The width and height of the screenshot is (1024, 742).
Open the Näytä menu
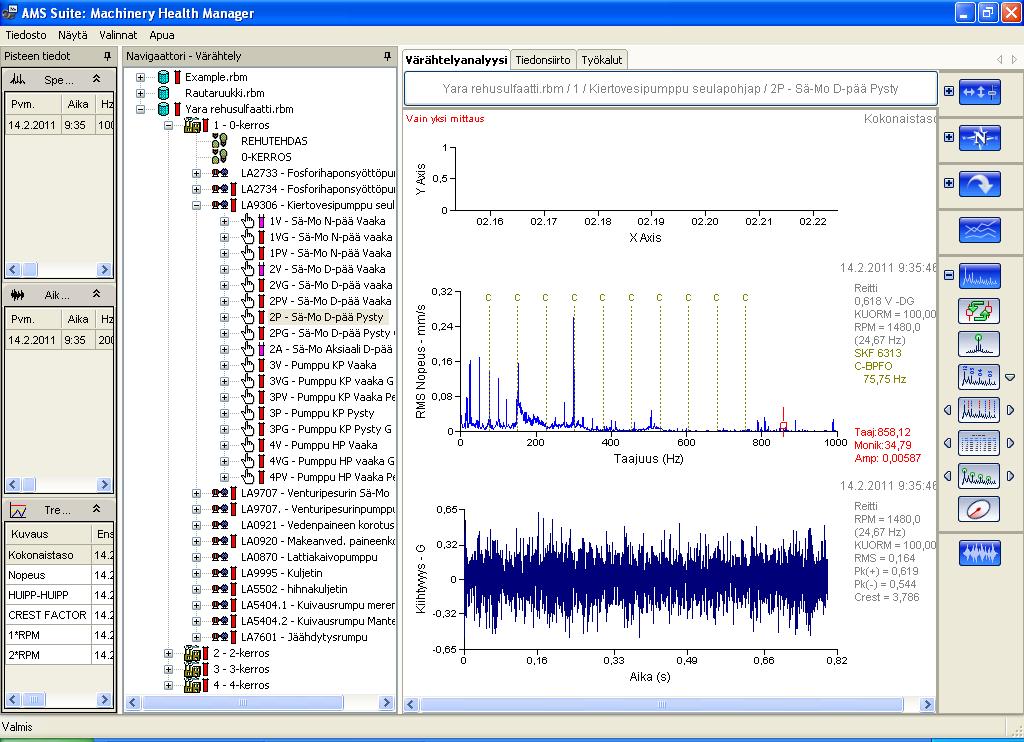72,35
